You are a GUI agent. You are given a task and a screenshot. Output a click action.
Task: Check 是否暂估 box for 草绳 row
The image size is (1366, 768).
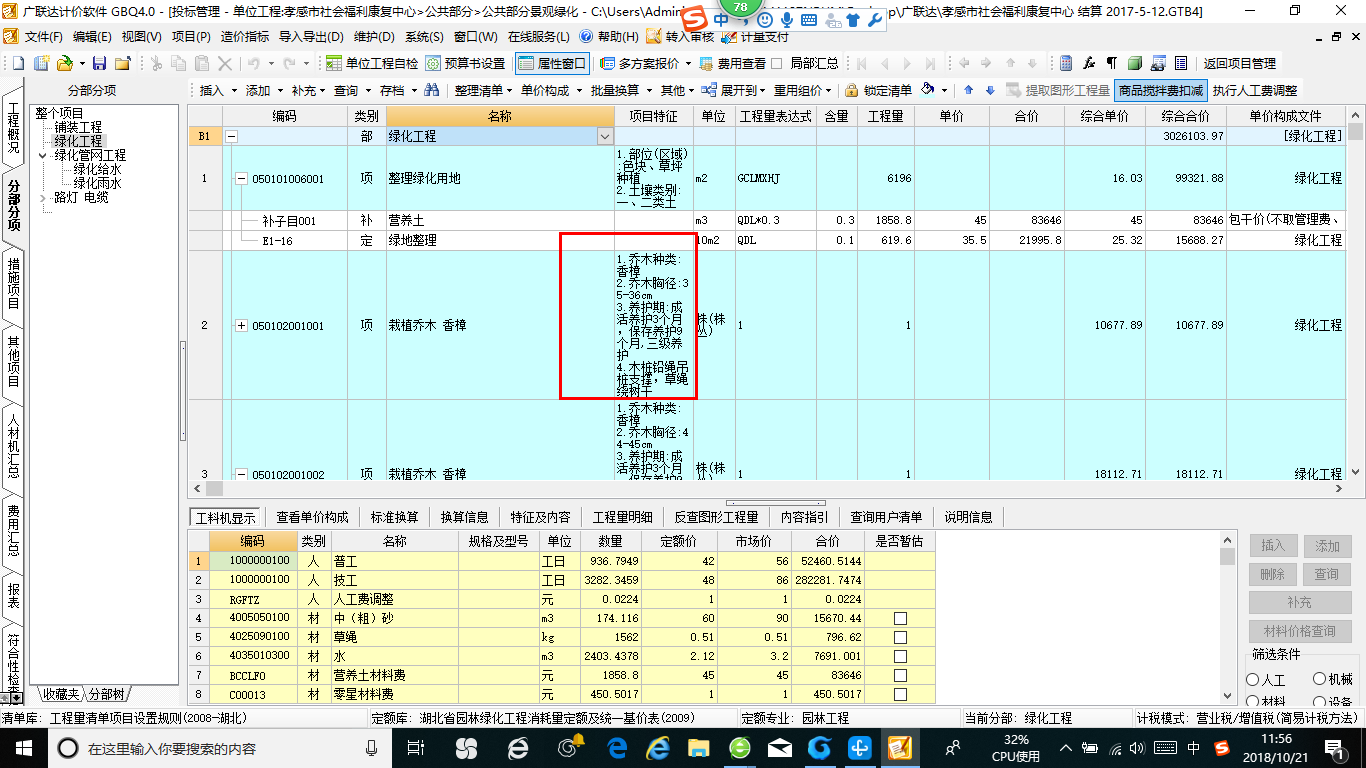pos(899,638)
